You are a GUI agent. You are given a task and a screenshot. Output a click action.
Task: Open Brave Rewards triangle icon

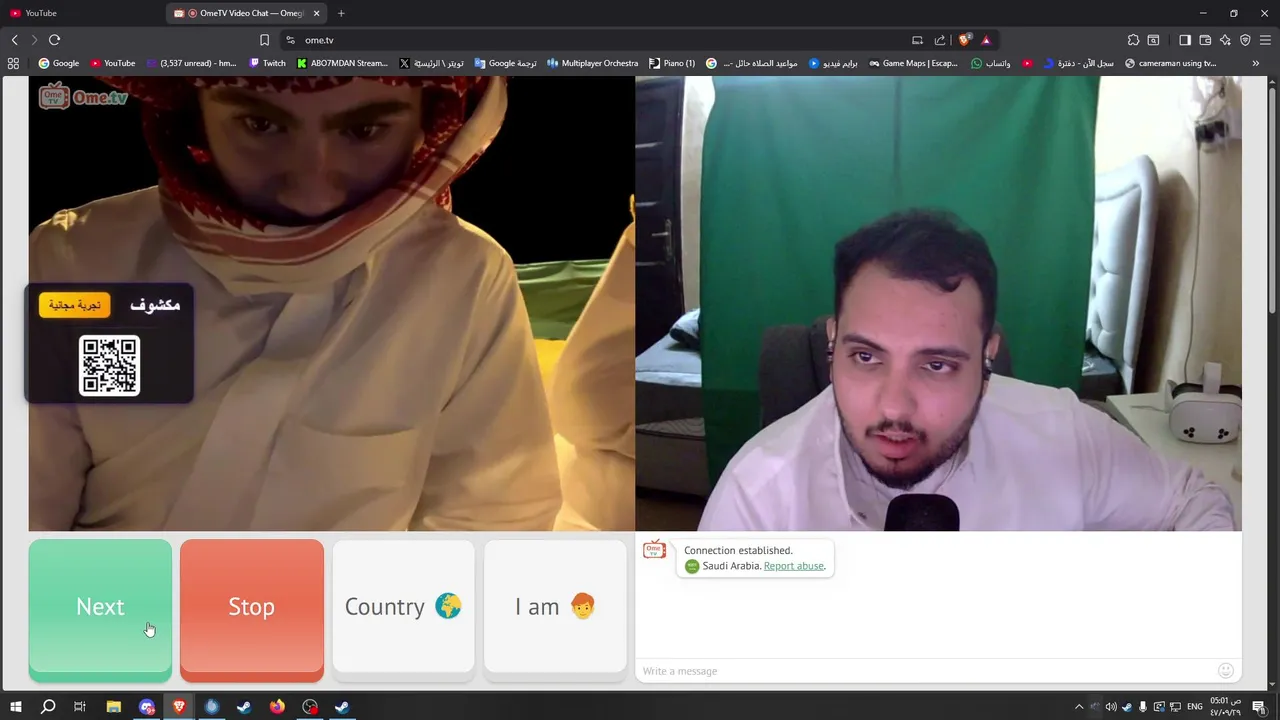986,40
